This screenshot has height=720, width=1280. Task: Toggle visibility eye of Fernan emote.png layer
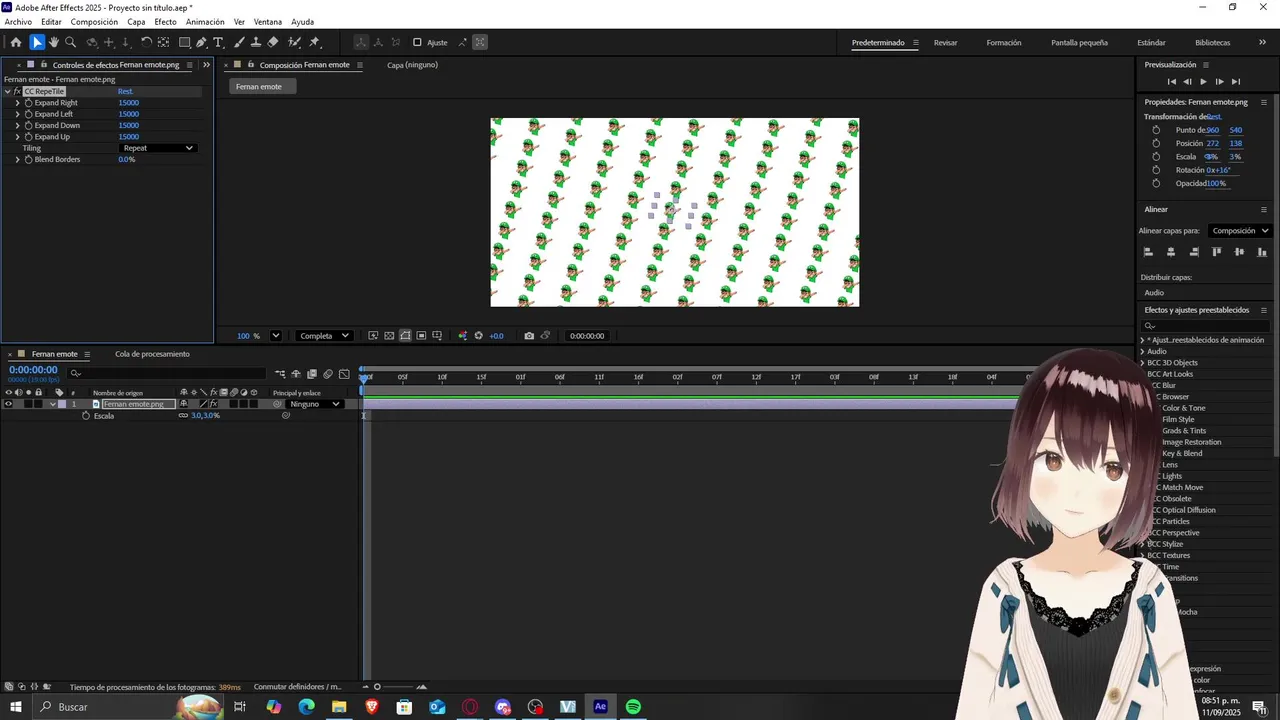pos(8,404)
